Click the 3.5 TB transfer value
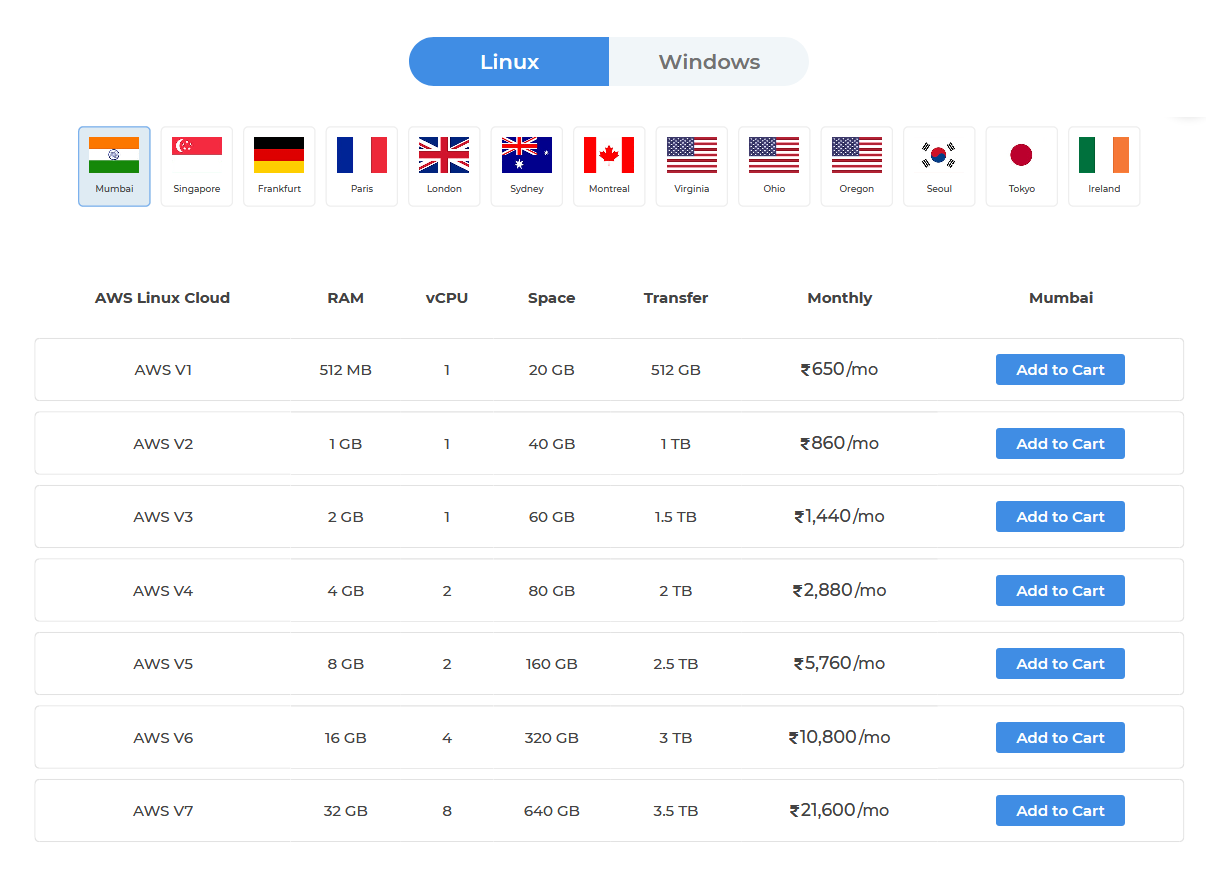Screen dimensions: 1206x873 pyautogui.click(x=676, y=811)
